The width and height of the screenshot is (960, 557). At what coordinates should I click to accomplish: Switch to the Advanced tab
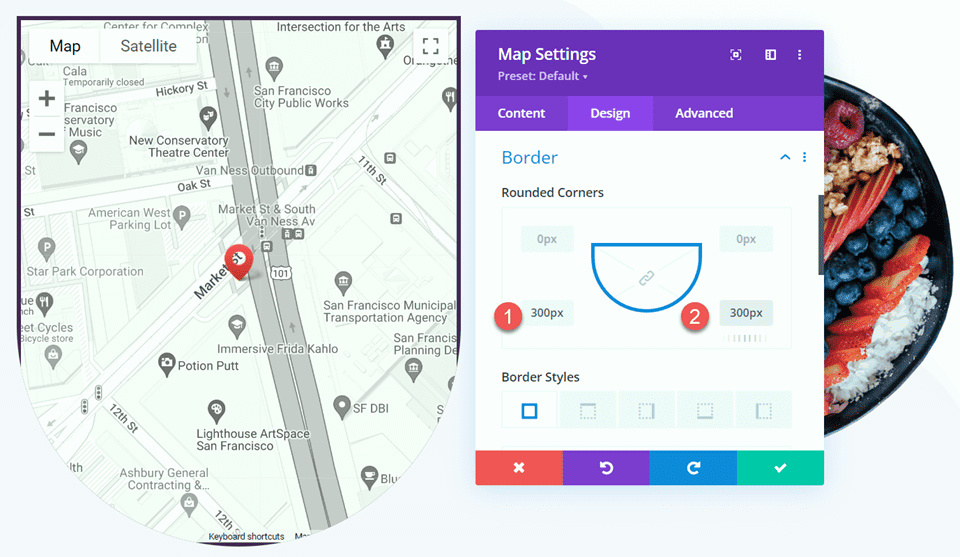(x=704, y=113)
